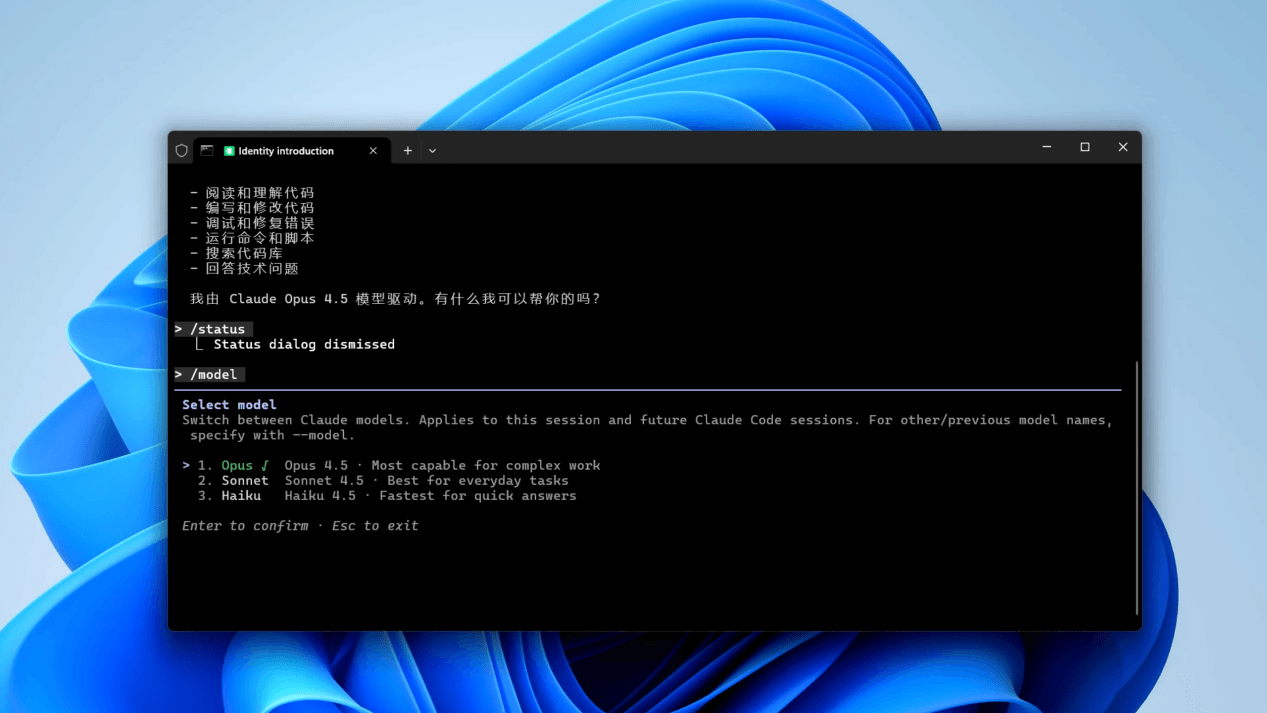
Task: Click the green icon on the Identity introduction tab
Action: (x=229, y=151)
